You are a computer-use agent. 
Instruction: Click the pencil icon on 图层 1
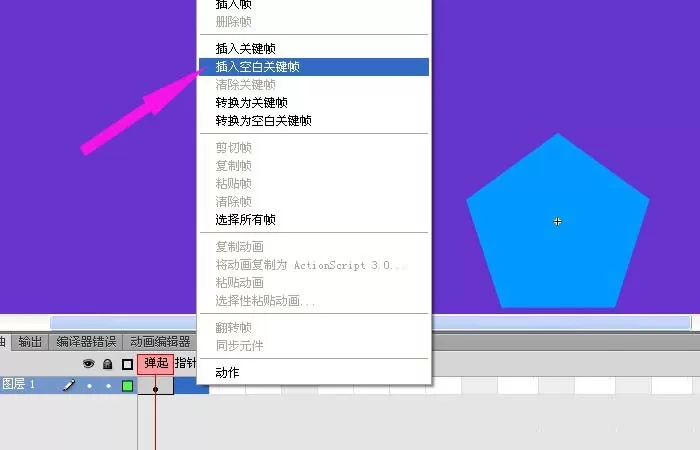pyautogui.click(x=69, y=385)
